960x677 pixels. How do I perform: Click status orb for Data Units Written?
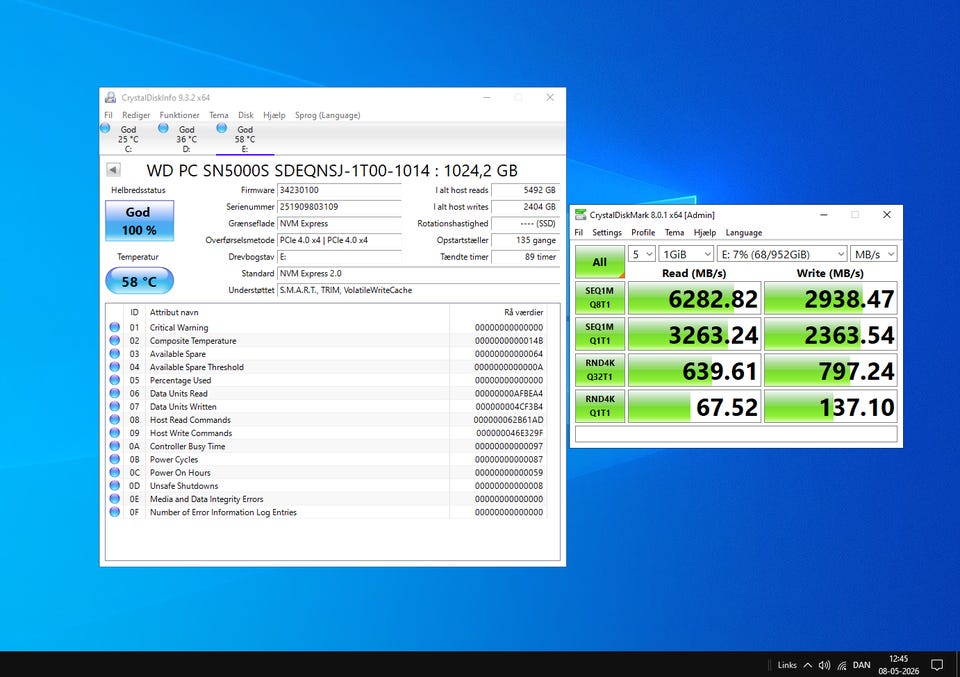(114, 406)
